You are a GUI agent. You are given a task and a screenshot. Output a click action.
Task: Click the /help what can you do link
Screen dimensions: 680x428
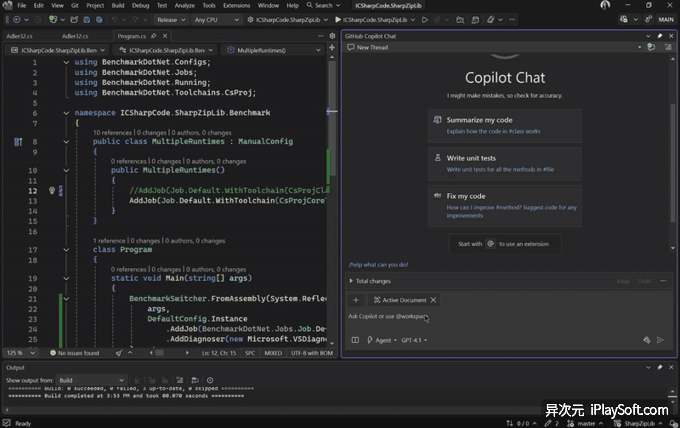point(378,264)
